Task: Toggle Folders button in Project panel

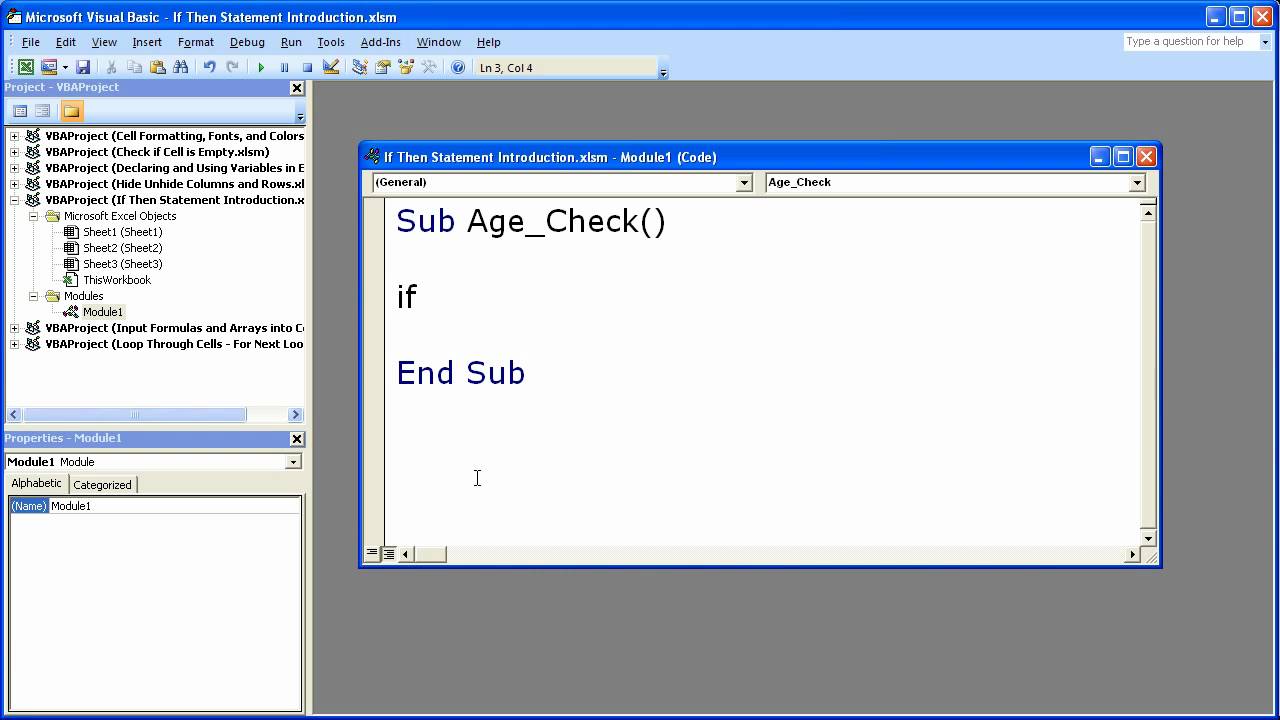Action: (71, 111)
